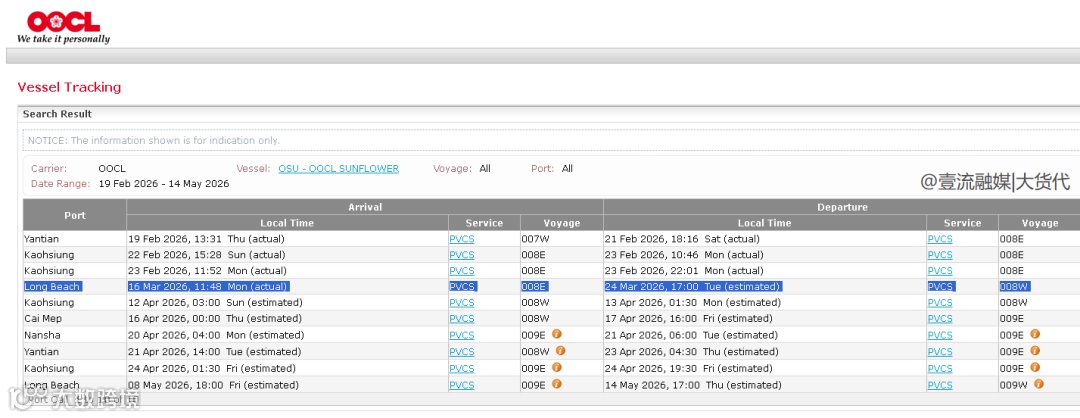Click the Arrival group header
The width and height of the screenshot is (1080, 418).
click(x=365, y=207)
